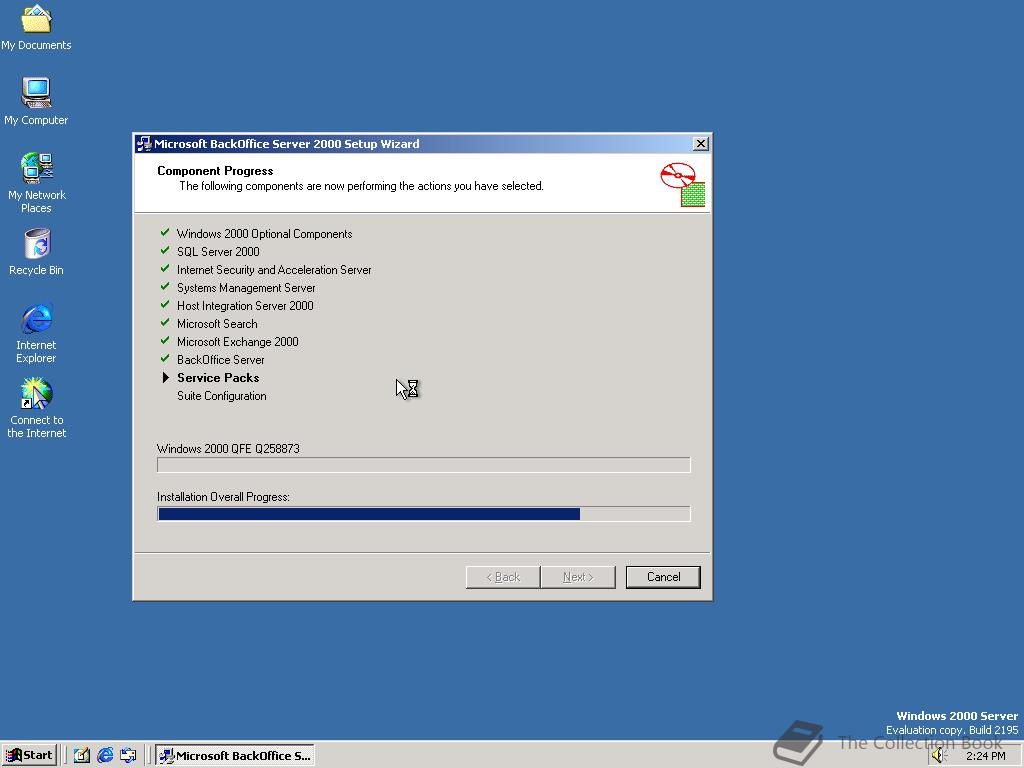Image resolution: width=1024 pixels, height=768 pixels.
Task: Click checkmark beside Host Integration Server 2000
Action: pos(165,304)
